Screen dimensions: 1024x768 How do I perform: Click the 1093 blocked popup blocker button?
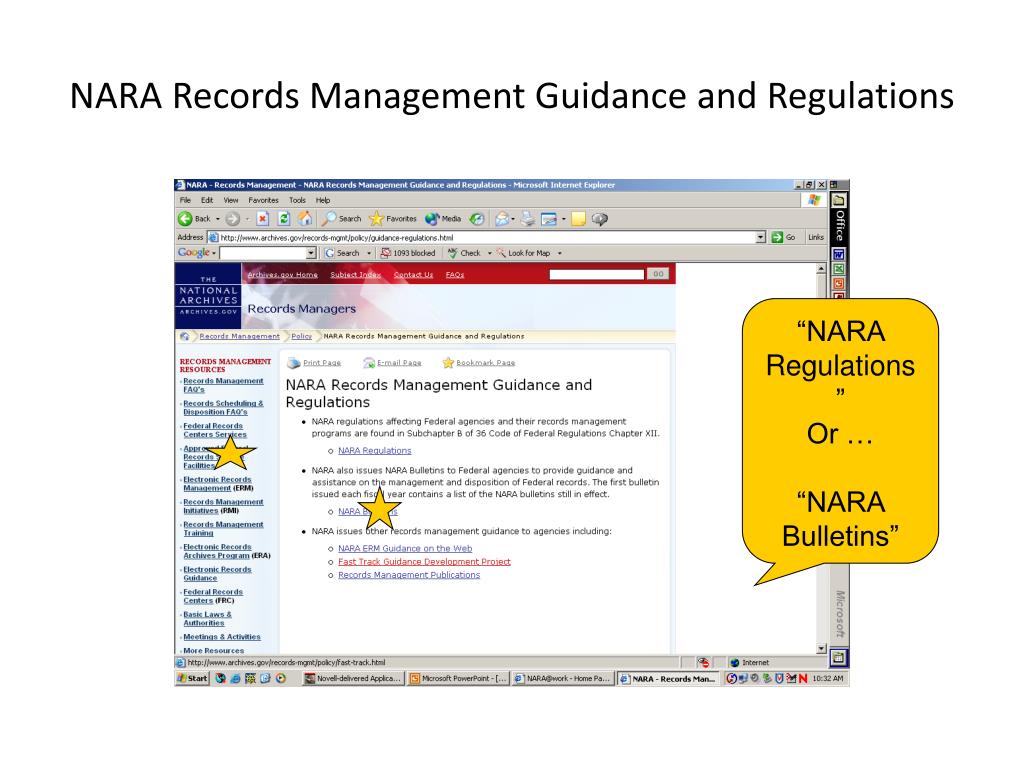(x=408, y=253)
